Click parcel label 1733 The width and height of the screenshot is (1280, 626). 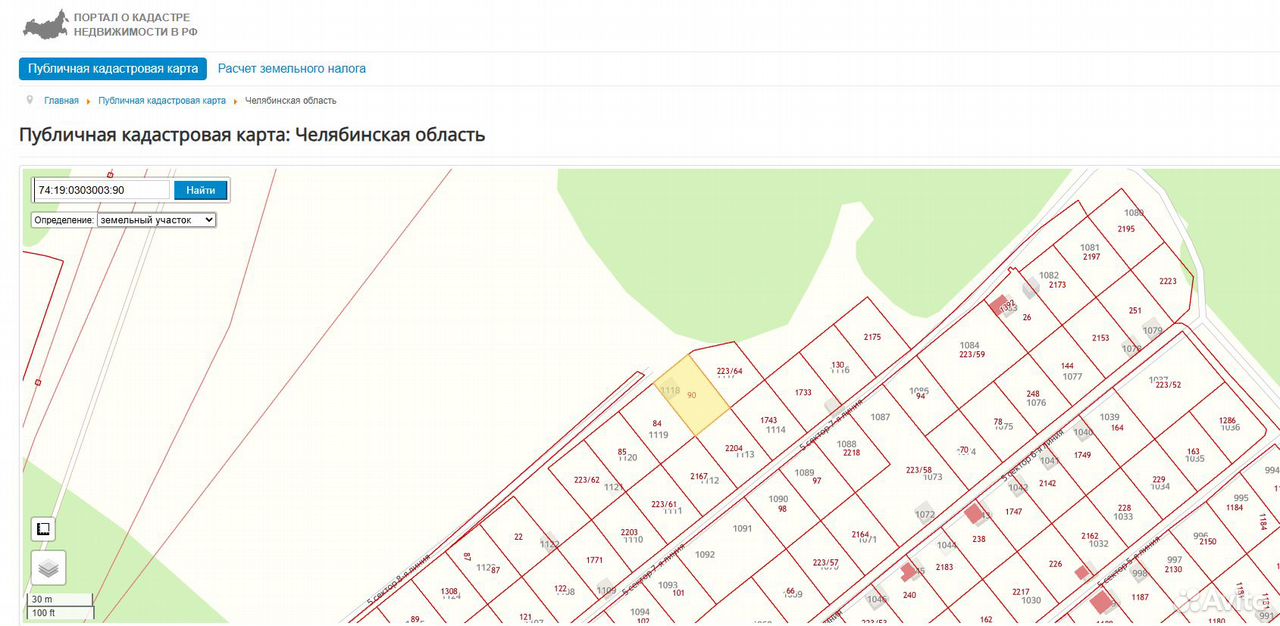[803, 393]
